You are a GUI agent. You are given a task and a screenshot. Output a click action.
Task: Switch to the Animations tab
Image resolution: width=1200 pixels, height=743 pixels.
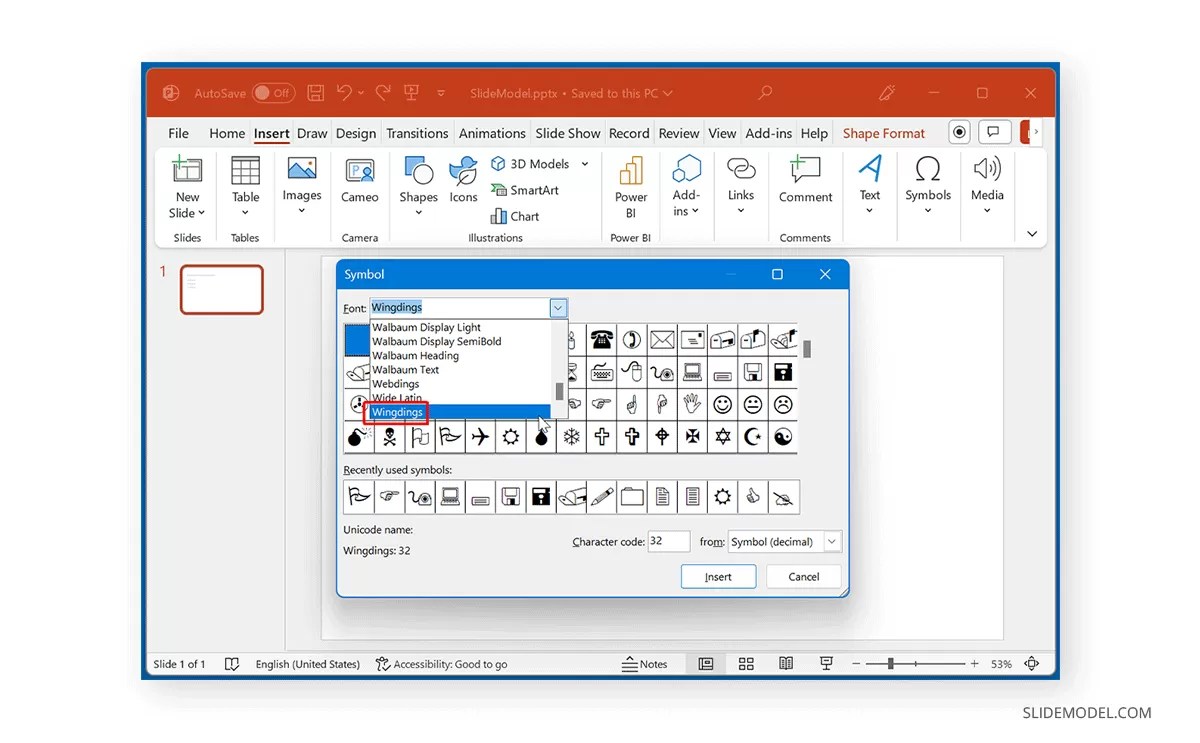click(x=492, y=132)
